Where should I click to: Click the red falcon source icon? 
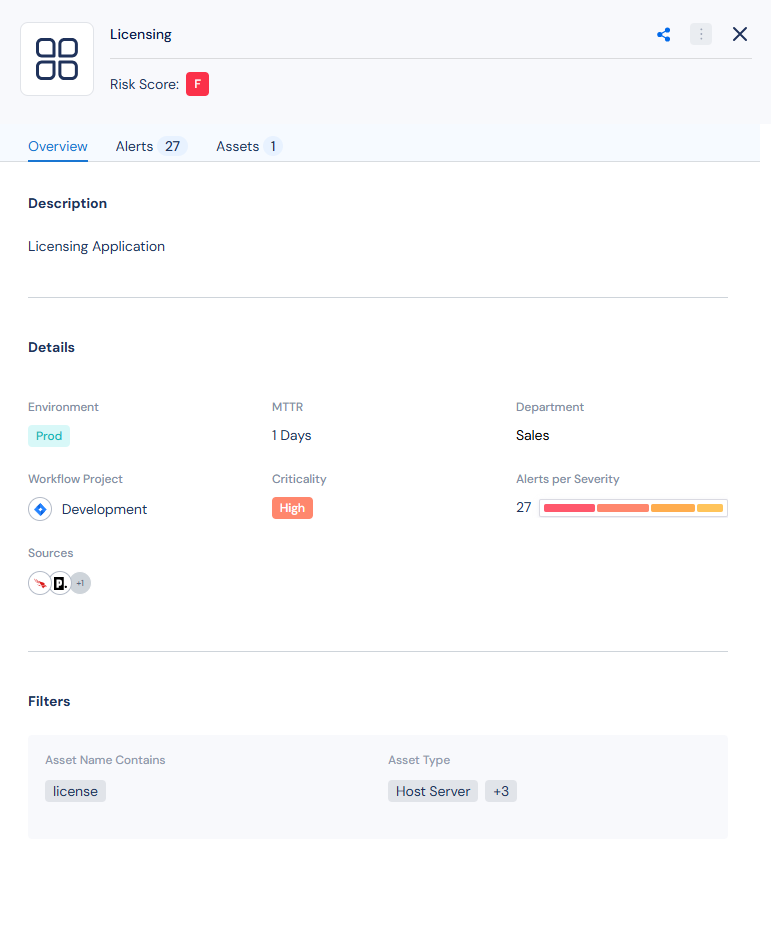(x=40, y=583)
